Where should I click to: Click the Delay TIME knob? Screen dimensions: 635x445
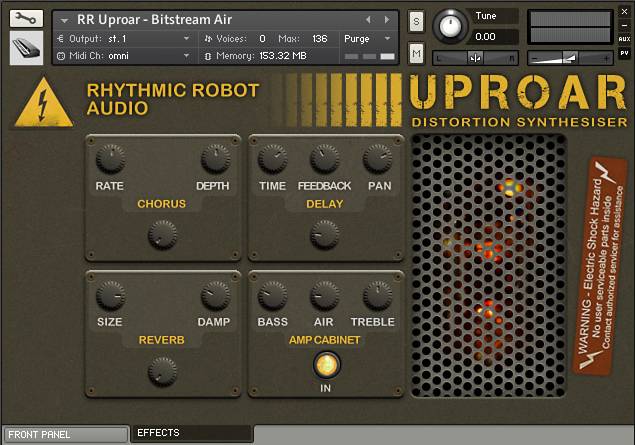tap(273, 159)
